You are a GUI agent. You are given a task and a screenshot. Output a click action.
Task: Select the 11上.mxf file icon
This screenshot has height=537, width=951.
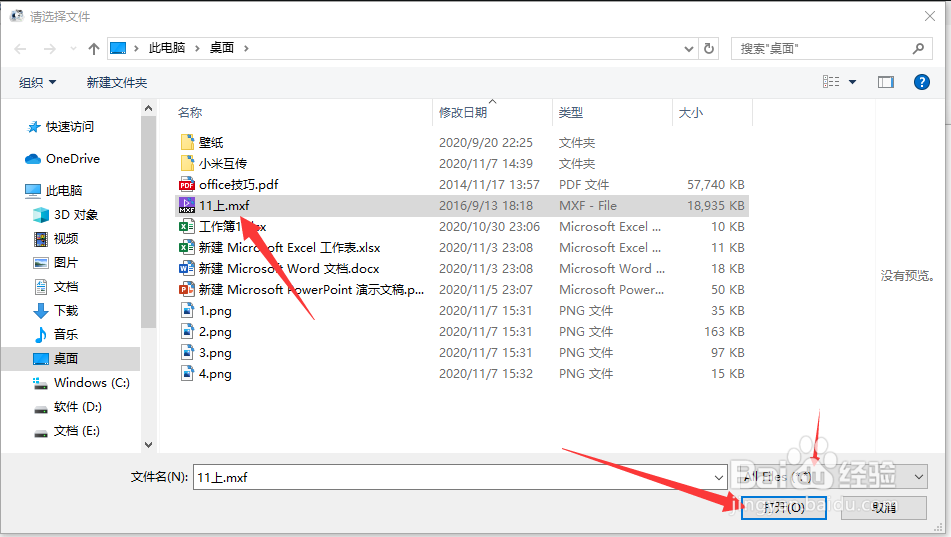pyautogui.click(x=187, y=205)
